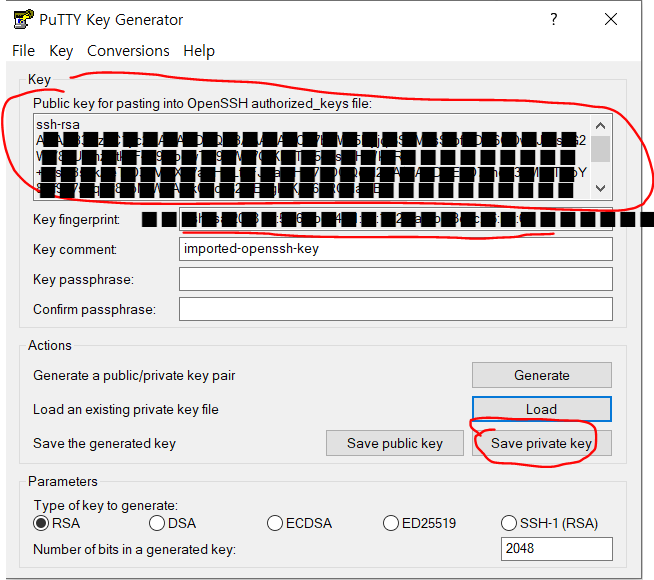The height and width of the screenshot is (580, 654).
Task: Click the 'Key comment:' label
Action: click(x=75, y=249)
